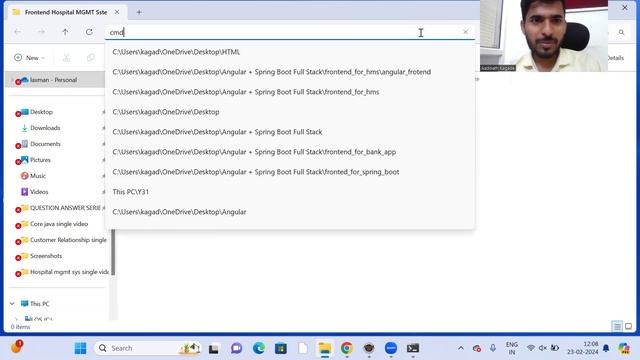The width and height of the screenshot is (640, 360).
Task: Click the Forward navigation arrow
Action: click(x=41, y=32)
